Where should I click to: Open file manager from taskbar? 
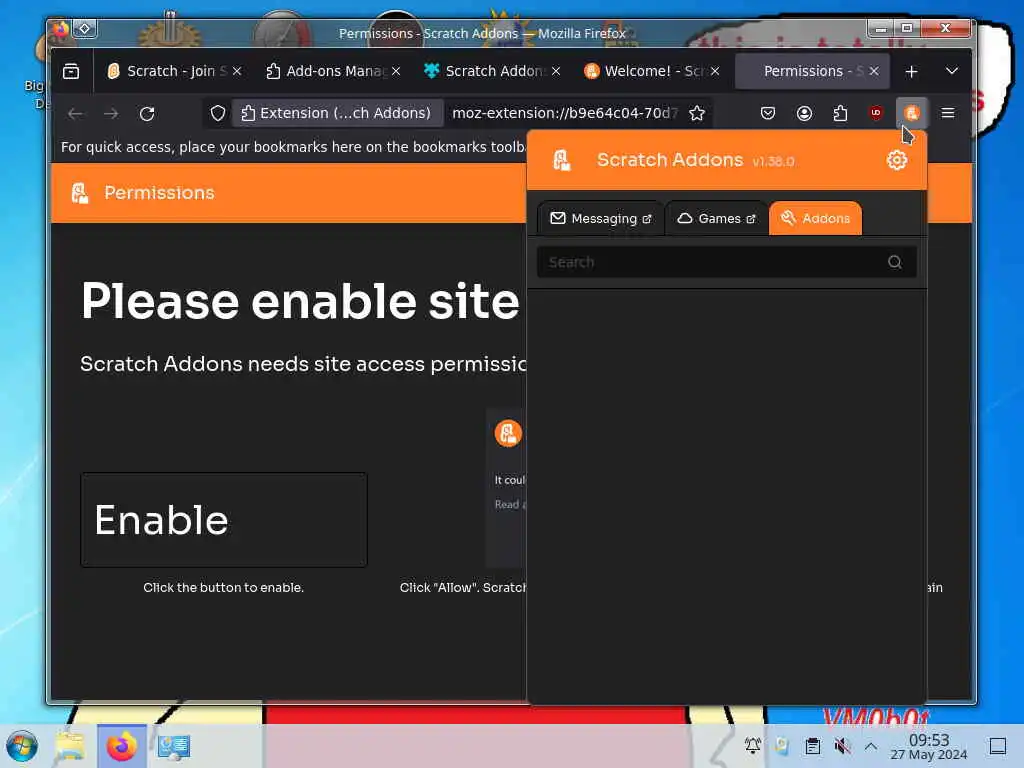click(x=70, y=746)
